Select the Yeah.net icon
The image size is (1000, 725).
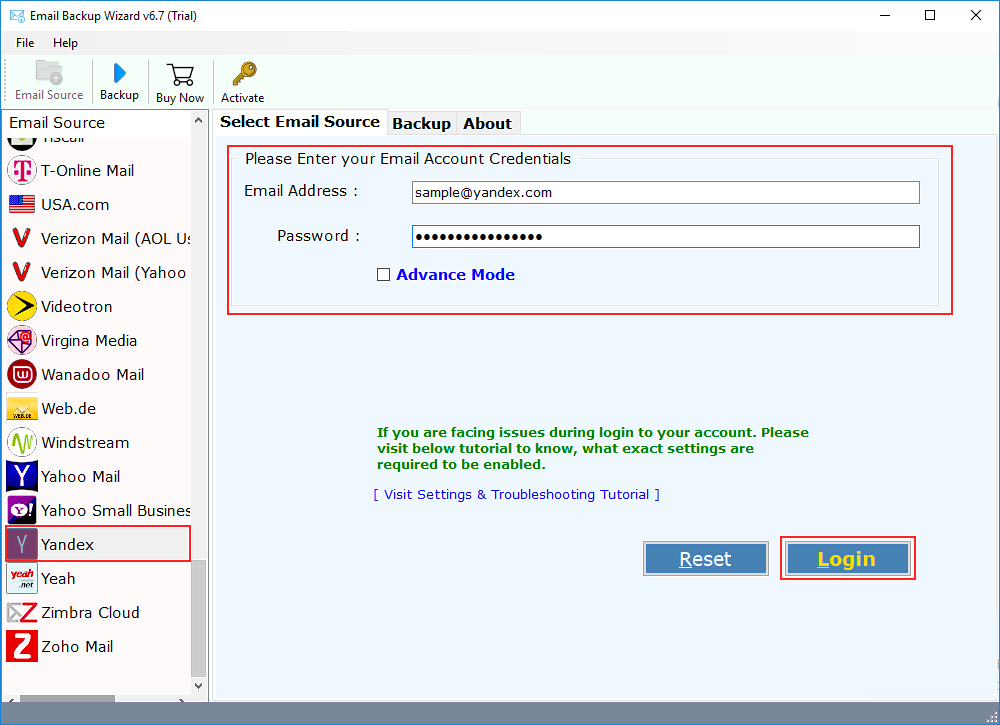tap(22, 578)
